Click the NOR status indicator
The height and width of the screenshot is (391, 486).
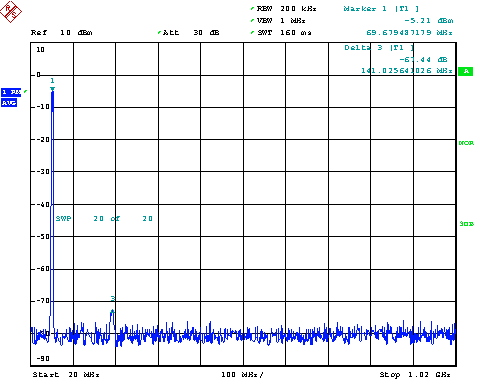(x=466, y=143)
